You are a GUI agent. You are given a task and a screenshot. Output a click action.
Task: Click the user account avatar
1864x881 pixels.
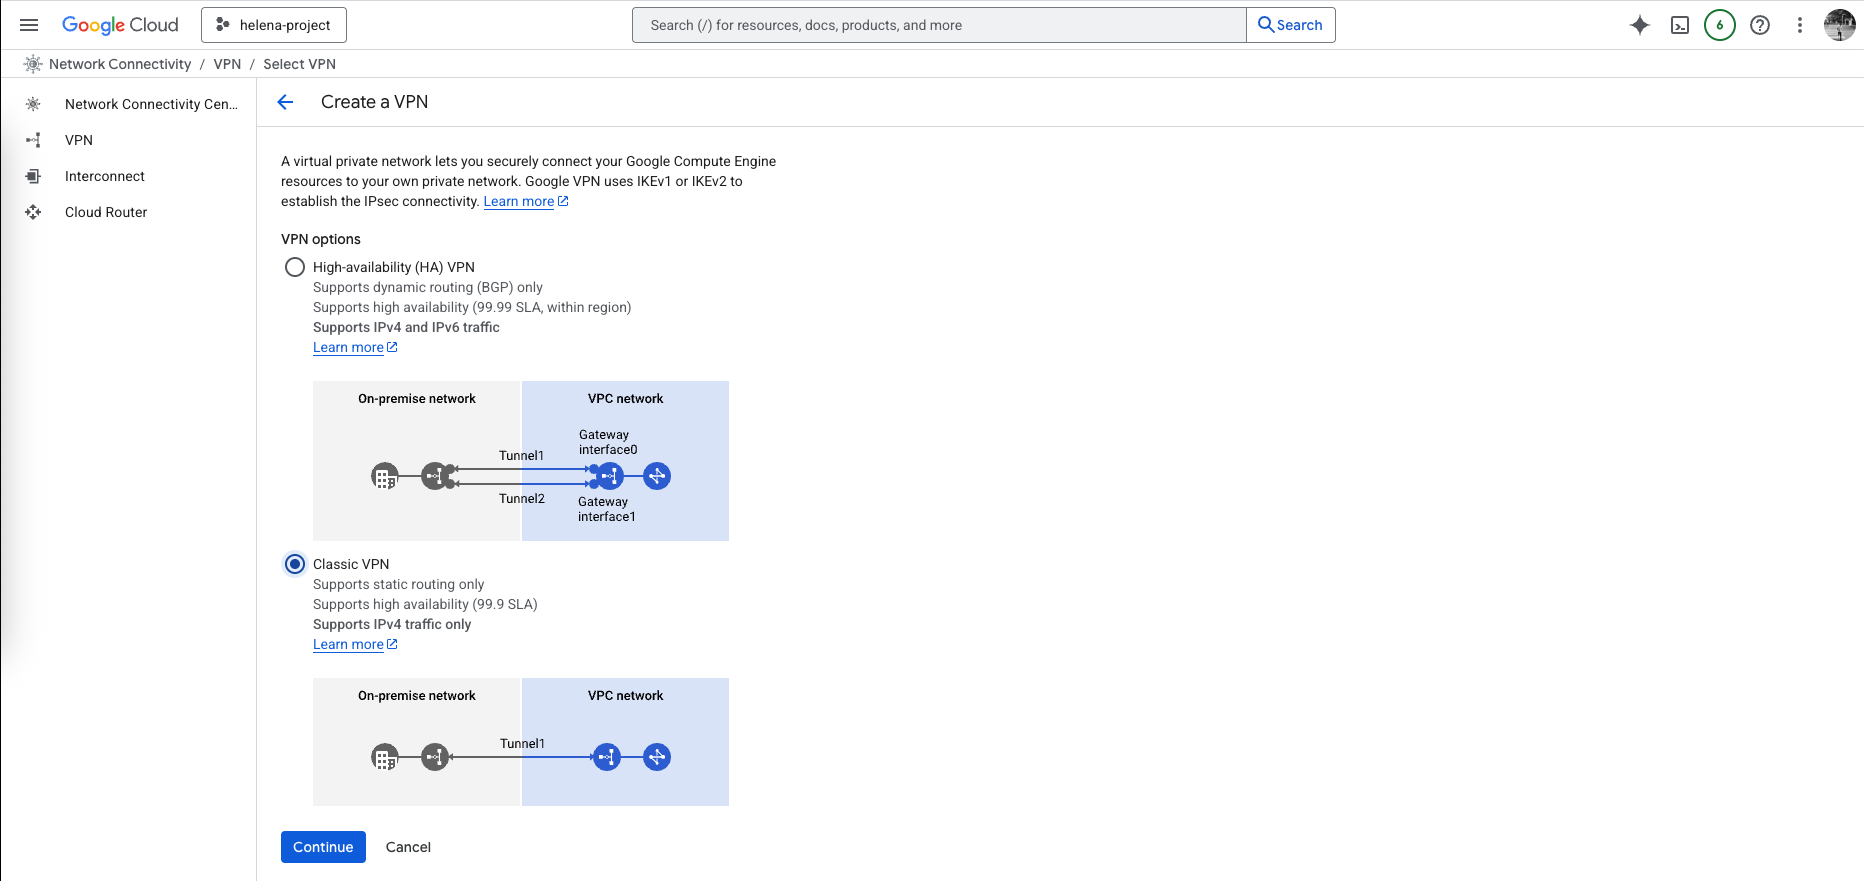coord(1839,25)
